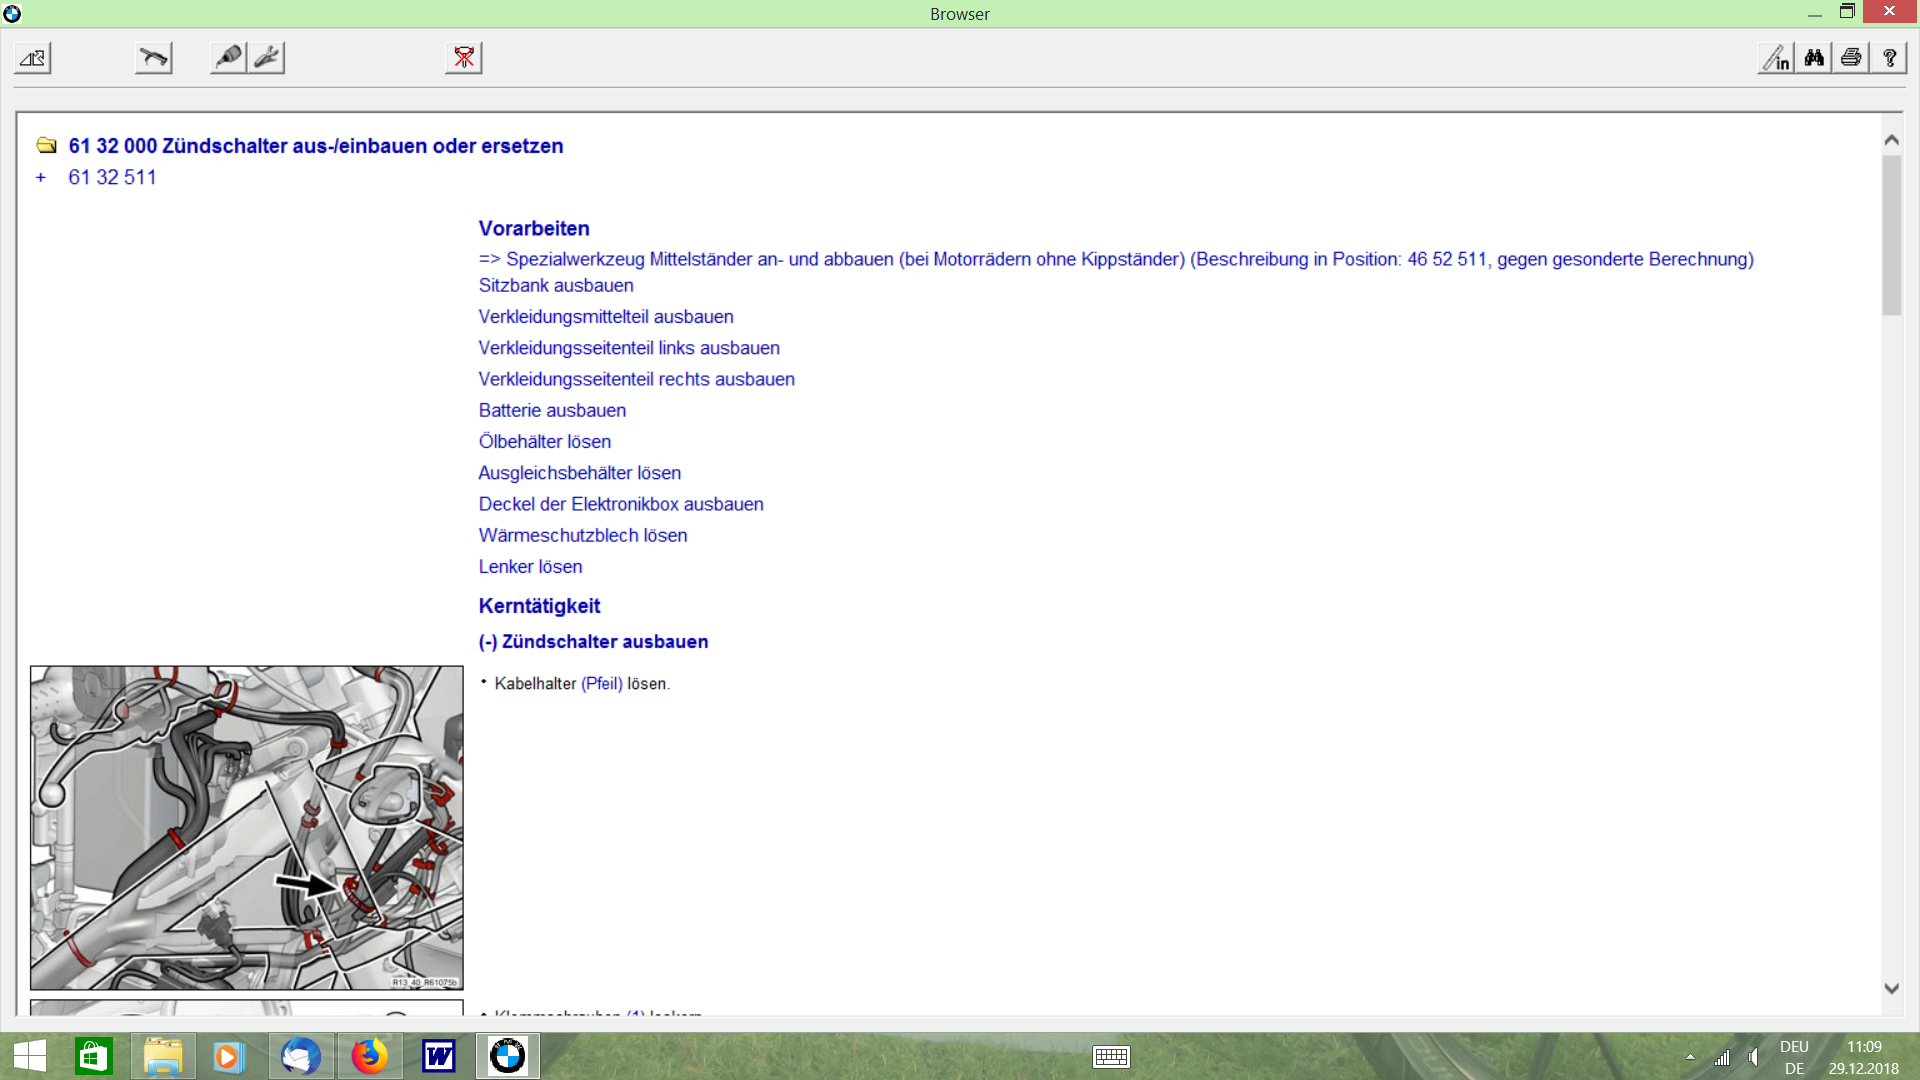Open the Sitzbank ausbauen link

556,285
